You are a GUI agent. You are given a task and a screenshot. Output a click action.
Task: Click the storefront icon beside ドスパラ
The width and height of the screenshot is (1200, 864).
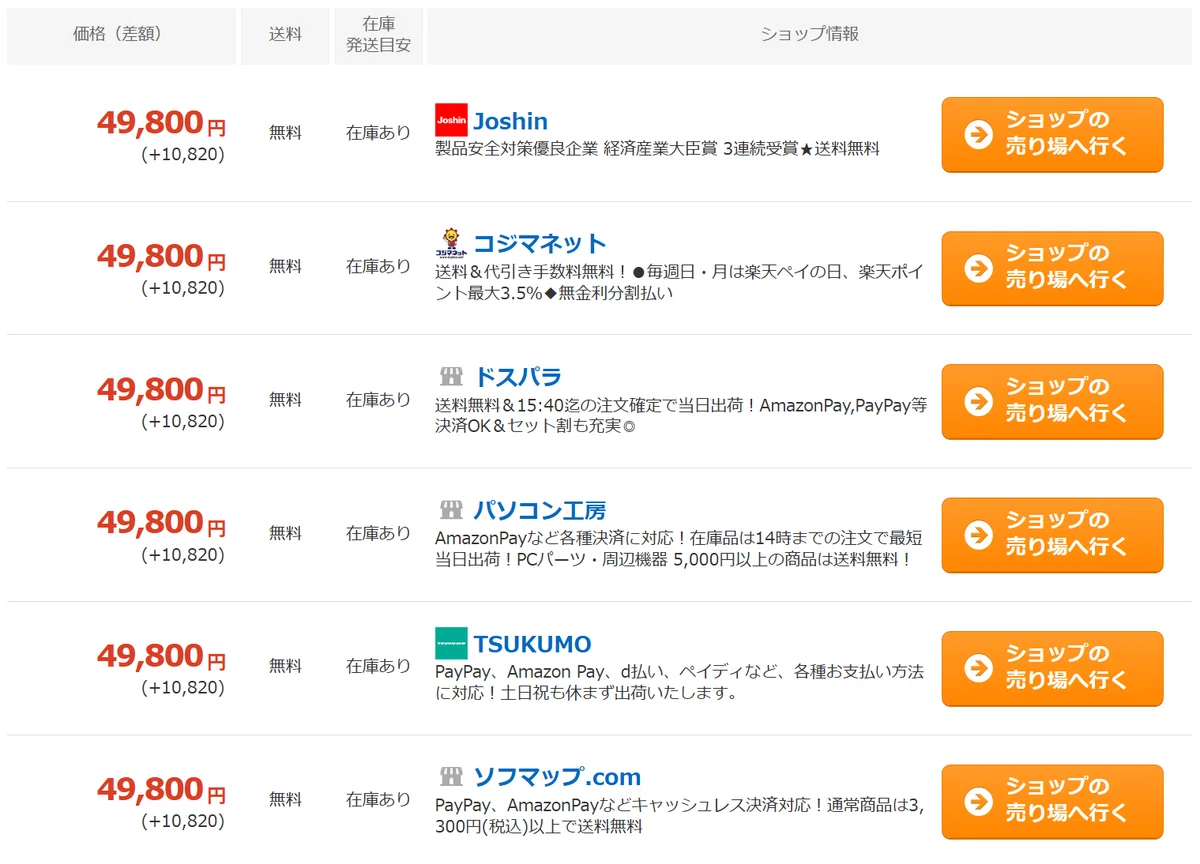(451, 377)
